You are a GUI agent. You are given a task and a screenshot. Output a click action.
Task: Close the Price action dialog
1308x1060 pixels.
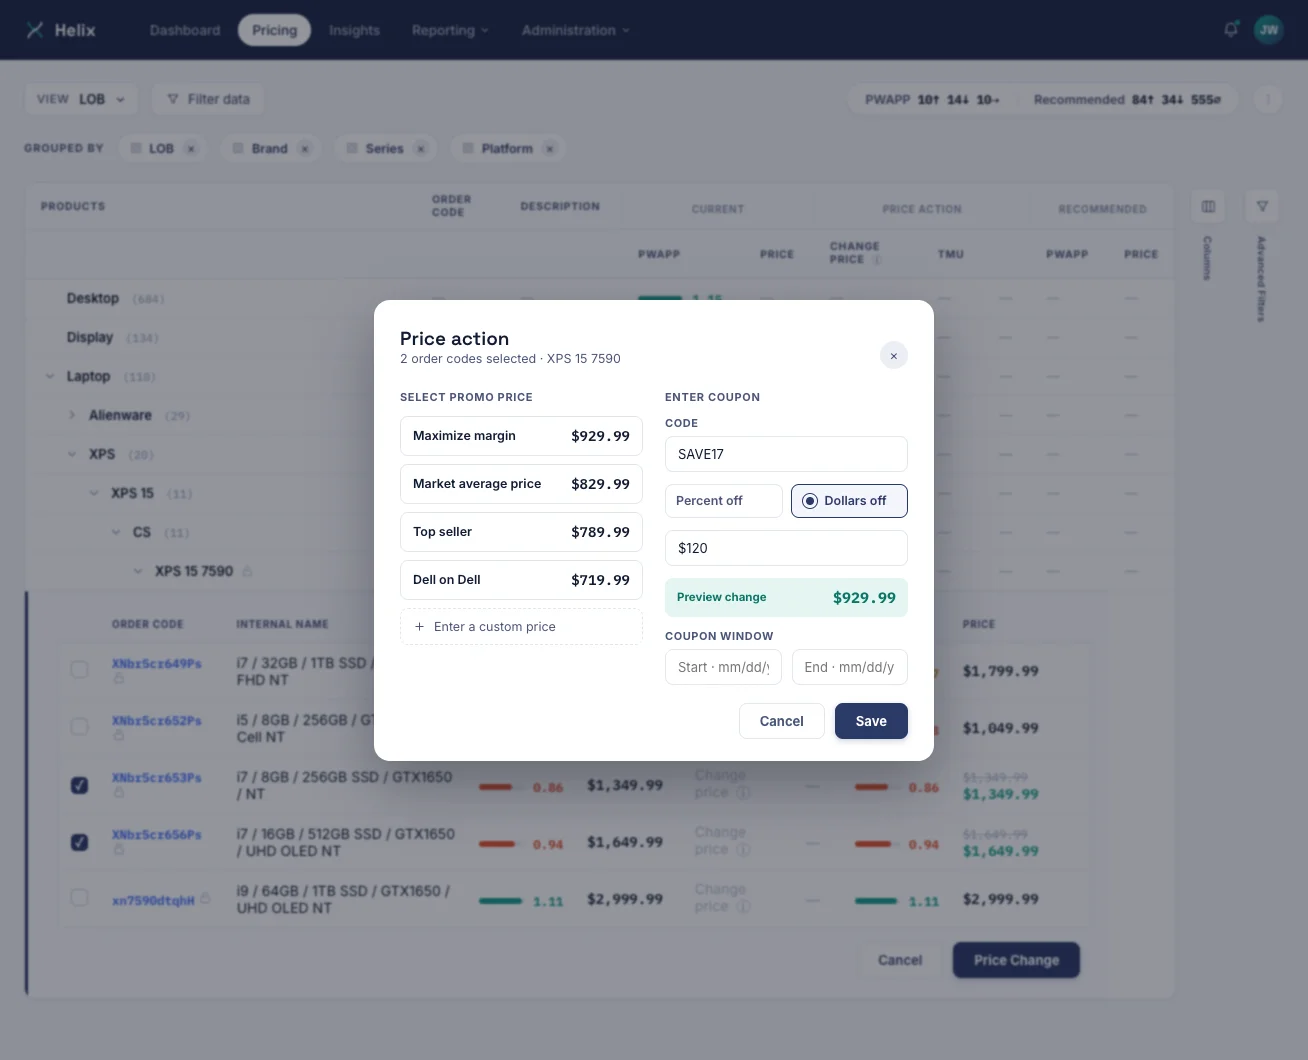click(894, 356)
